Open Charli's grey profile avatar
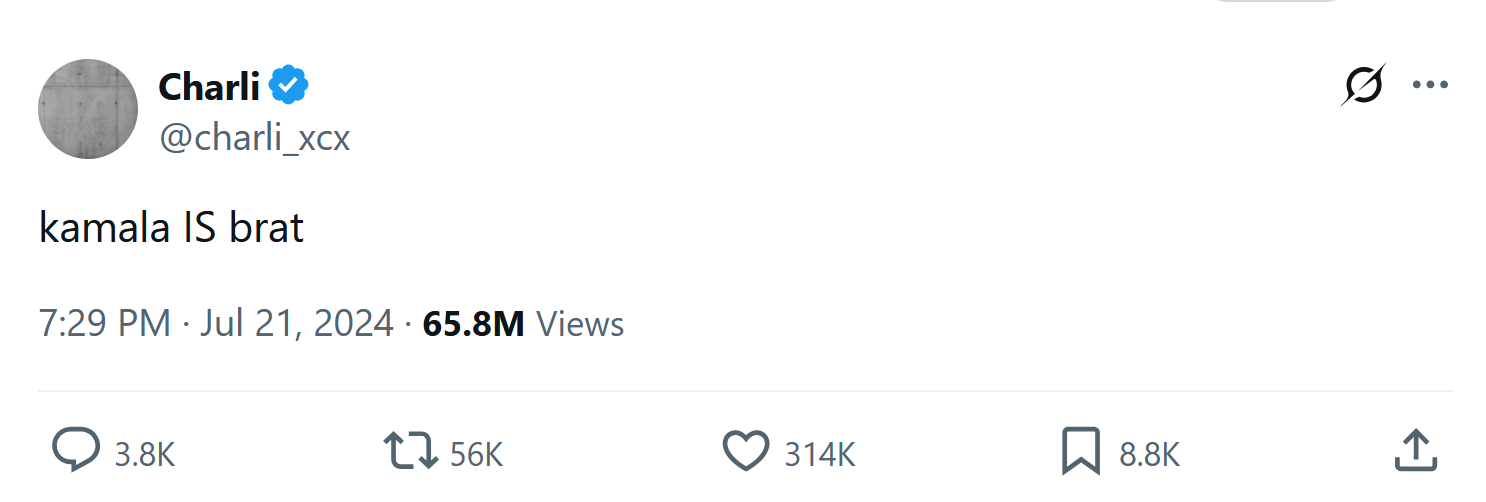Image resolution: width=1486 pixels, height=502 pixels. [x=88, y=109]
